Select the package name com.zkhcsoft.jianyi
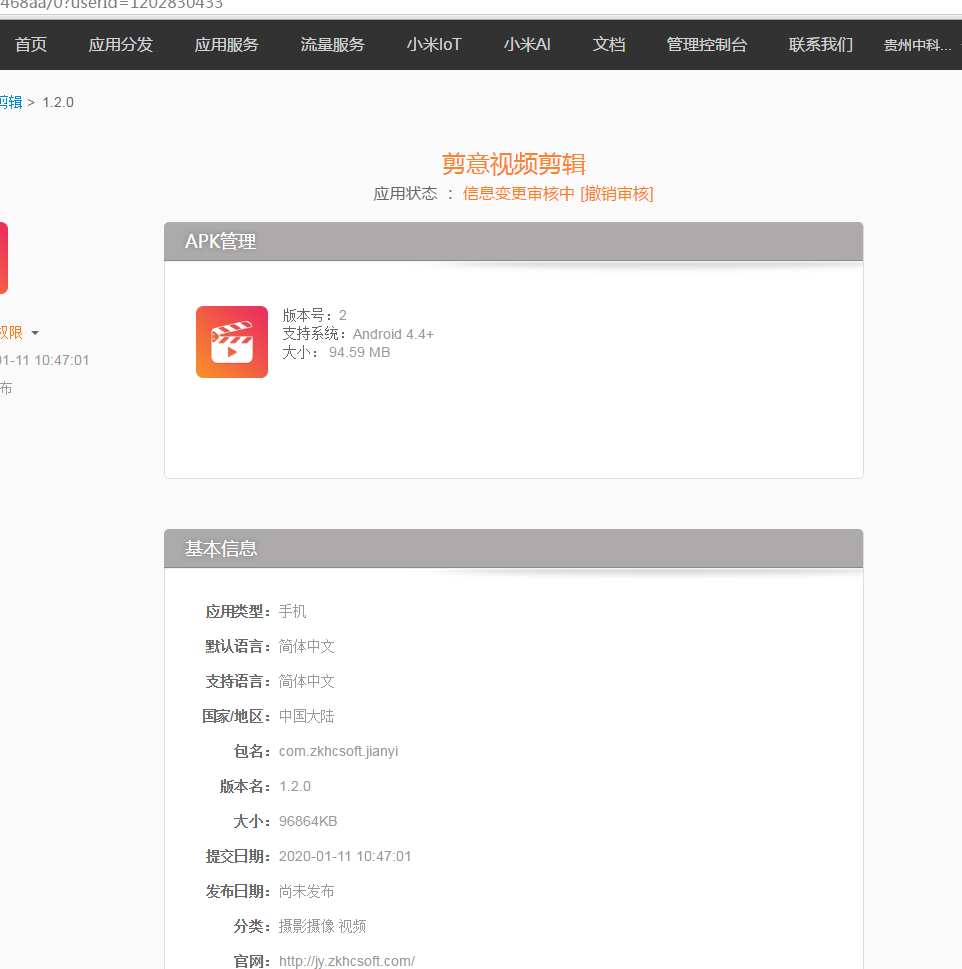This screenshot has height=969, width=962. pyautogui.click(x=339, y=751)
